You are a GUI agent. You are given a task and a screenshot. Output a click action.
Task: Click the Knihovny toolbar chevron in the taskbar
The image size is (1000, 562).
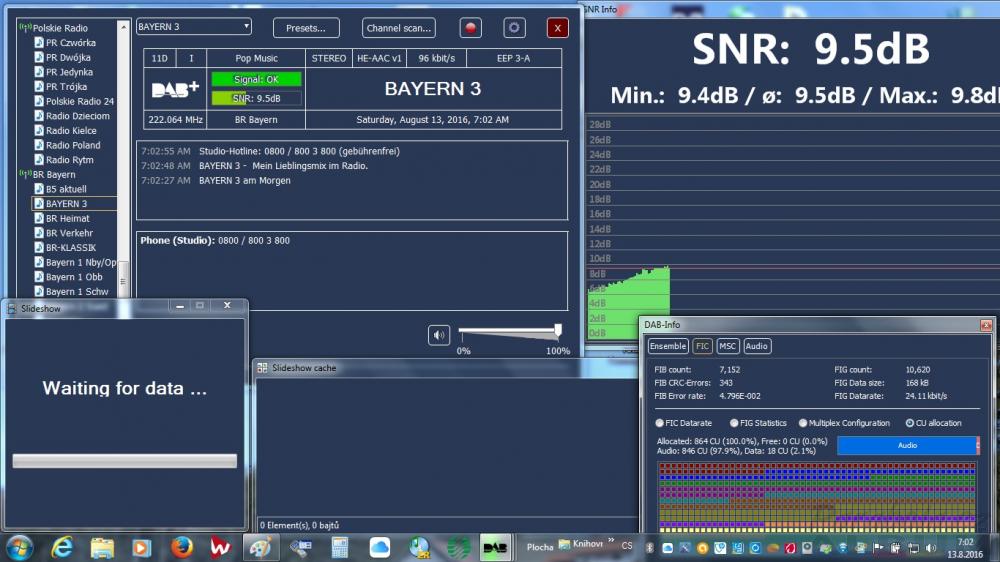[611, 541]
